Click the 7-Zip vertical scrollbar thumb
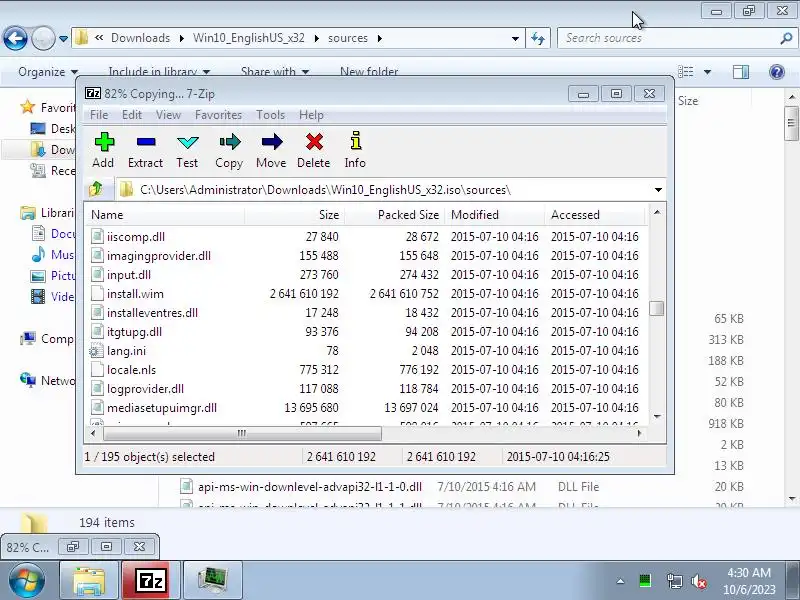The width and height of the screenshot is (800, 600). [x=657, y=308]
